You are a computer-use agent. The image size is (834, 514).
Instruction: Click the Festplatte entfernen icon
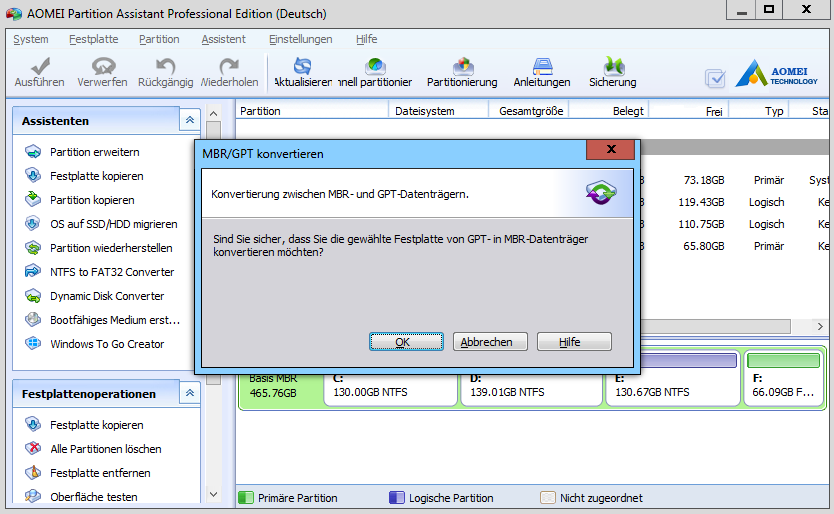[33, 472]
